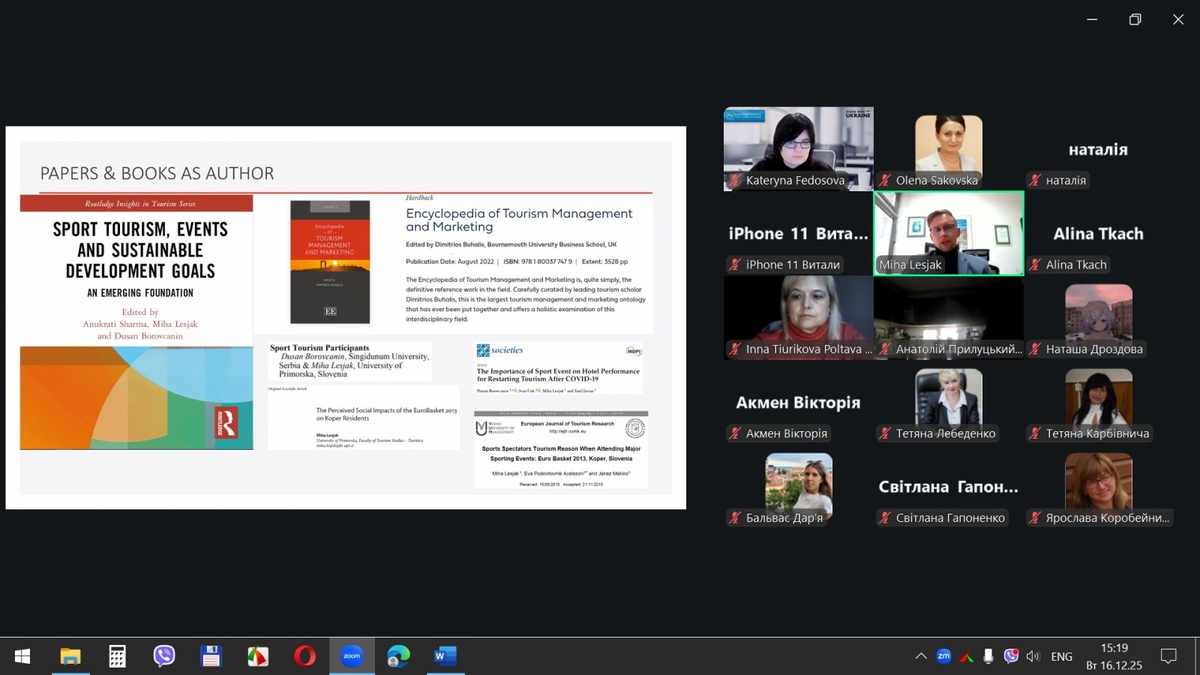
Task: Click the shared slide on Encyclopedia book cover
Action: [328, 262]
